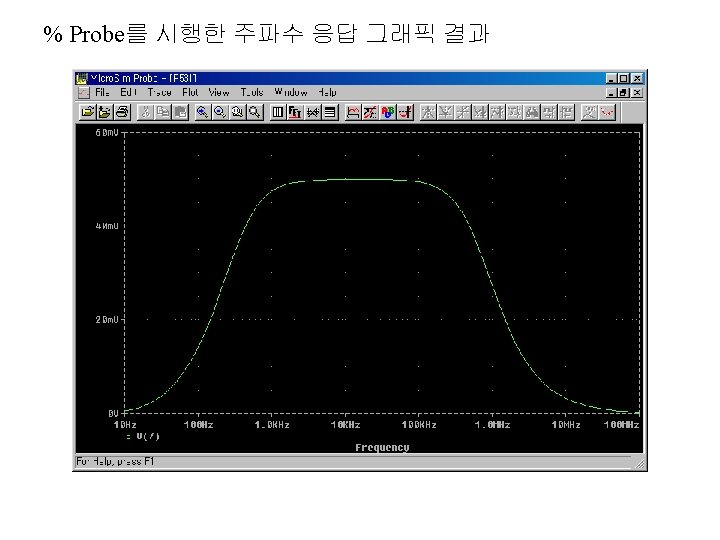
Task: Toggle the Cursor display icon
Action: [405, 112]
